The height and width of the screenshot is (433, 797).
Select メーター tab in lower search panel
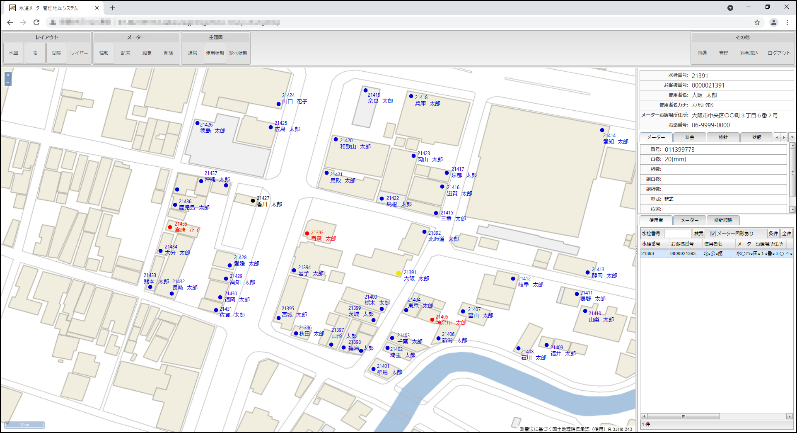[689, 220]
